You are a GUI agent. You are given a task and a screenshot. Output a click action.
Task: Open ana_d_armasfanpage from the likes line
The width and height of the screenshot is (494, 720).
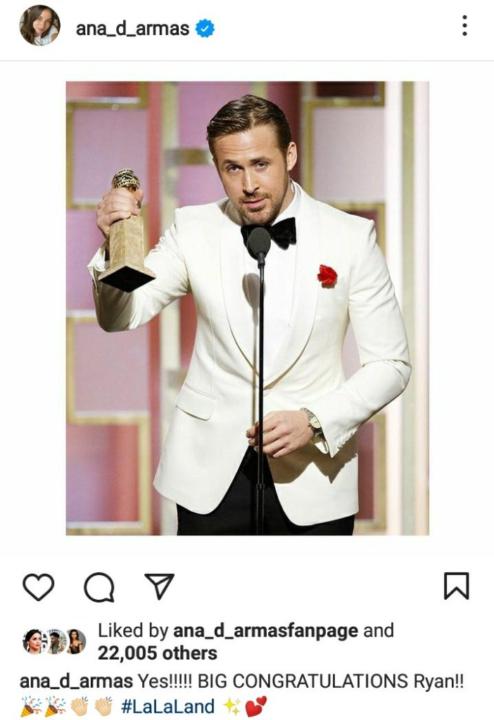pyautogui.click(x=265, y=630)
